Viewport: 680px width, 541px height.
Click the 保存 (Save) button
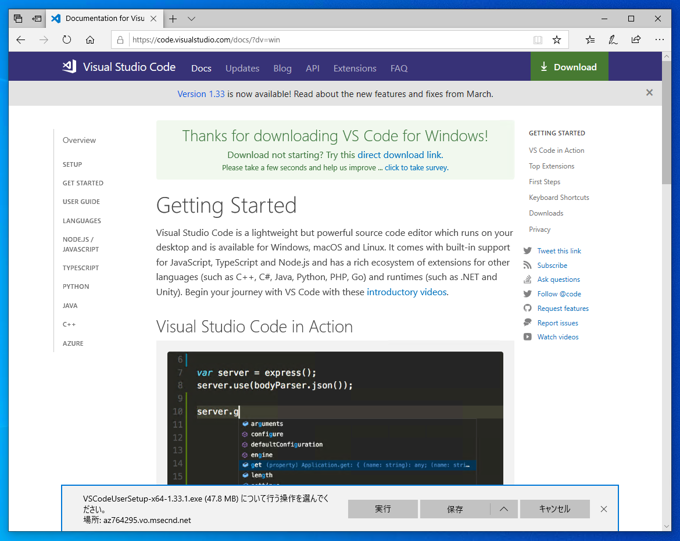[455, 509]
